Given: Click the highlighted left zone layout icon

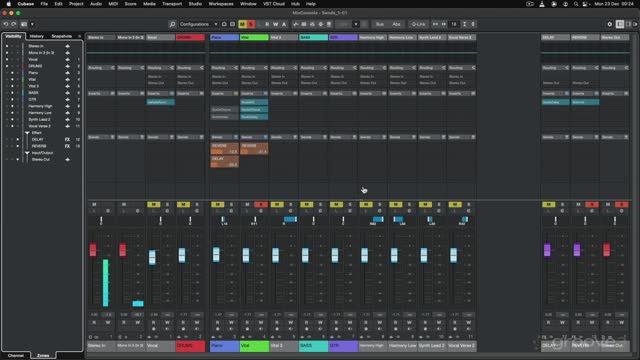Looking at the screenshot, I should pyautogui.click(x=620, y=24).
